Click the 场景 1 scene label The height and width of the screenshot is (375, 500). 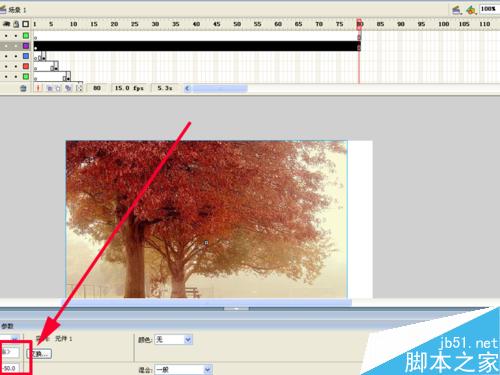(x=17, y=10)
